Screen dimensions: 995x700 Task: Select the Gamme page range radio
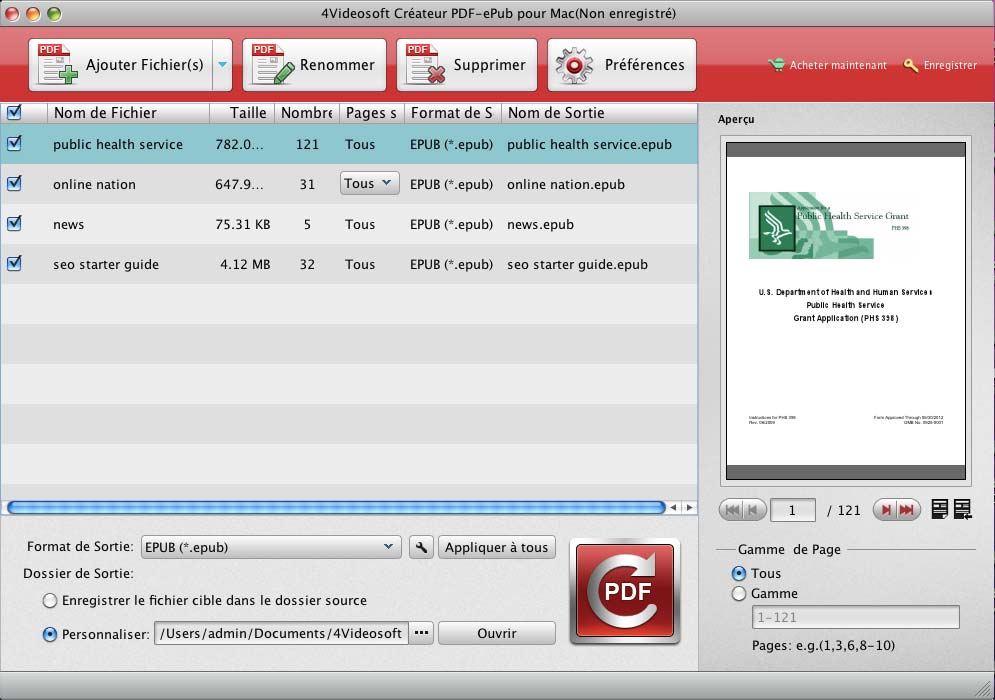tap(739, 594)
